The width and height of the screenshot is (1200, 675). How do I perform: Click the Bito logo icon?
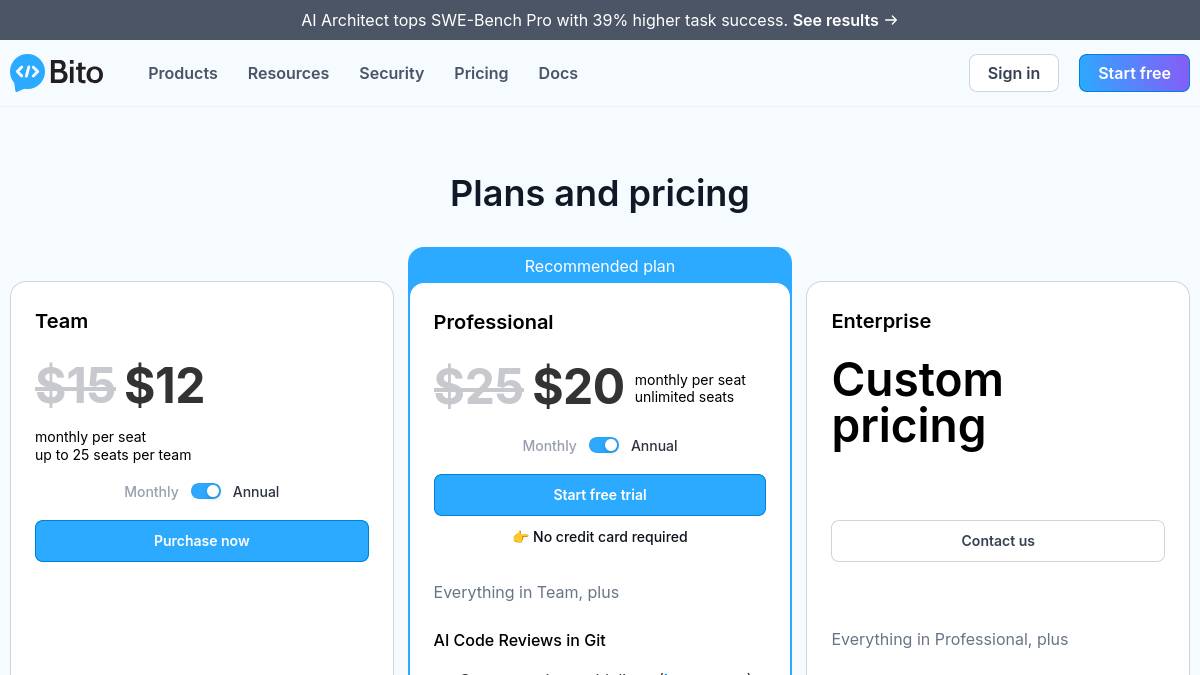(27, 73)
